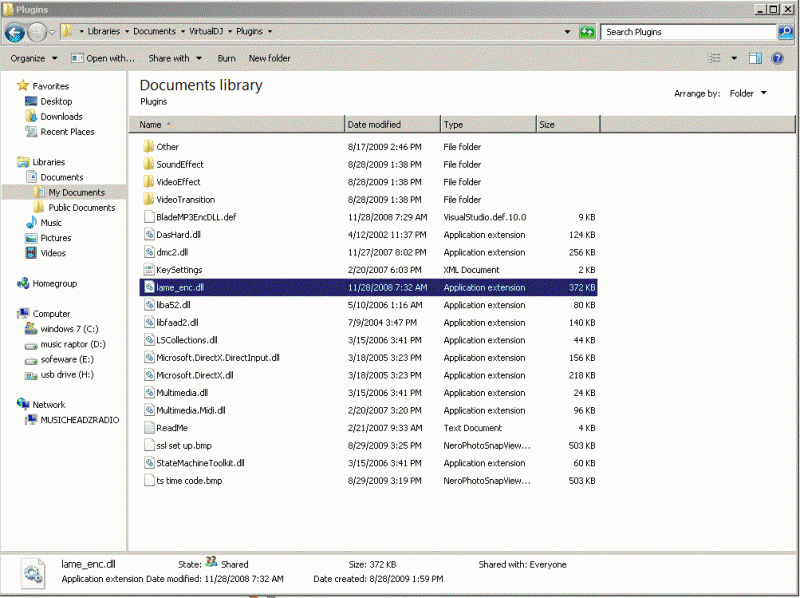Click inside the Search Plugins field
The height and width of the screenshot is (598, 800).
[x=688, y=32]
